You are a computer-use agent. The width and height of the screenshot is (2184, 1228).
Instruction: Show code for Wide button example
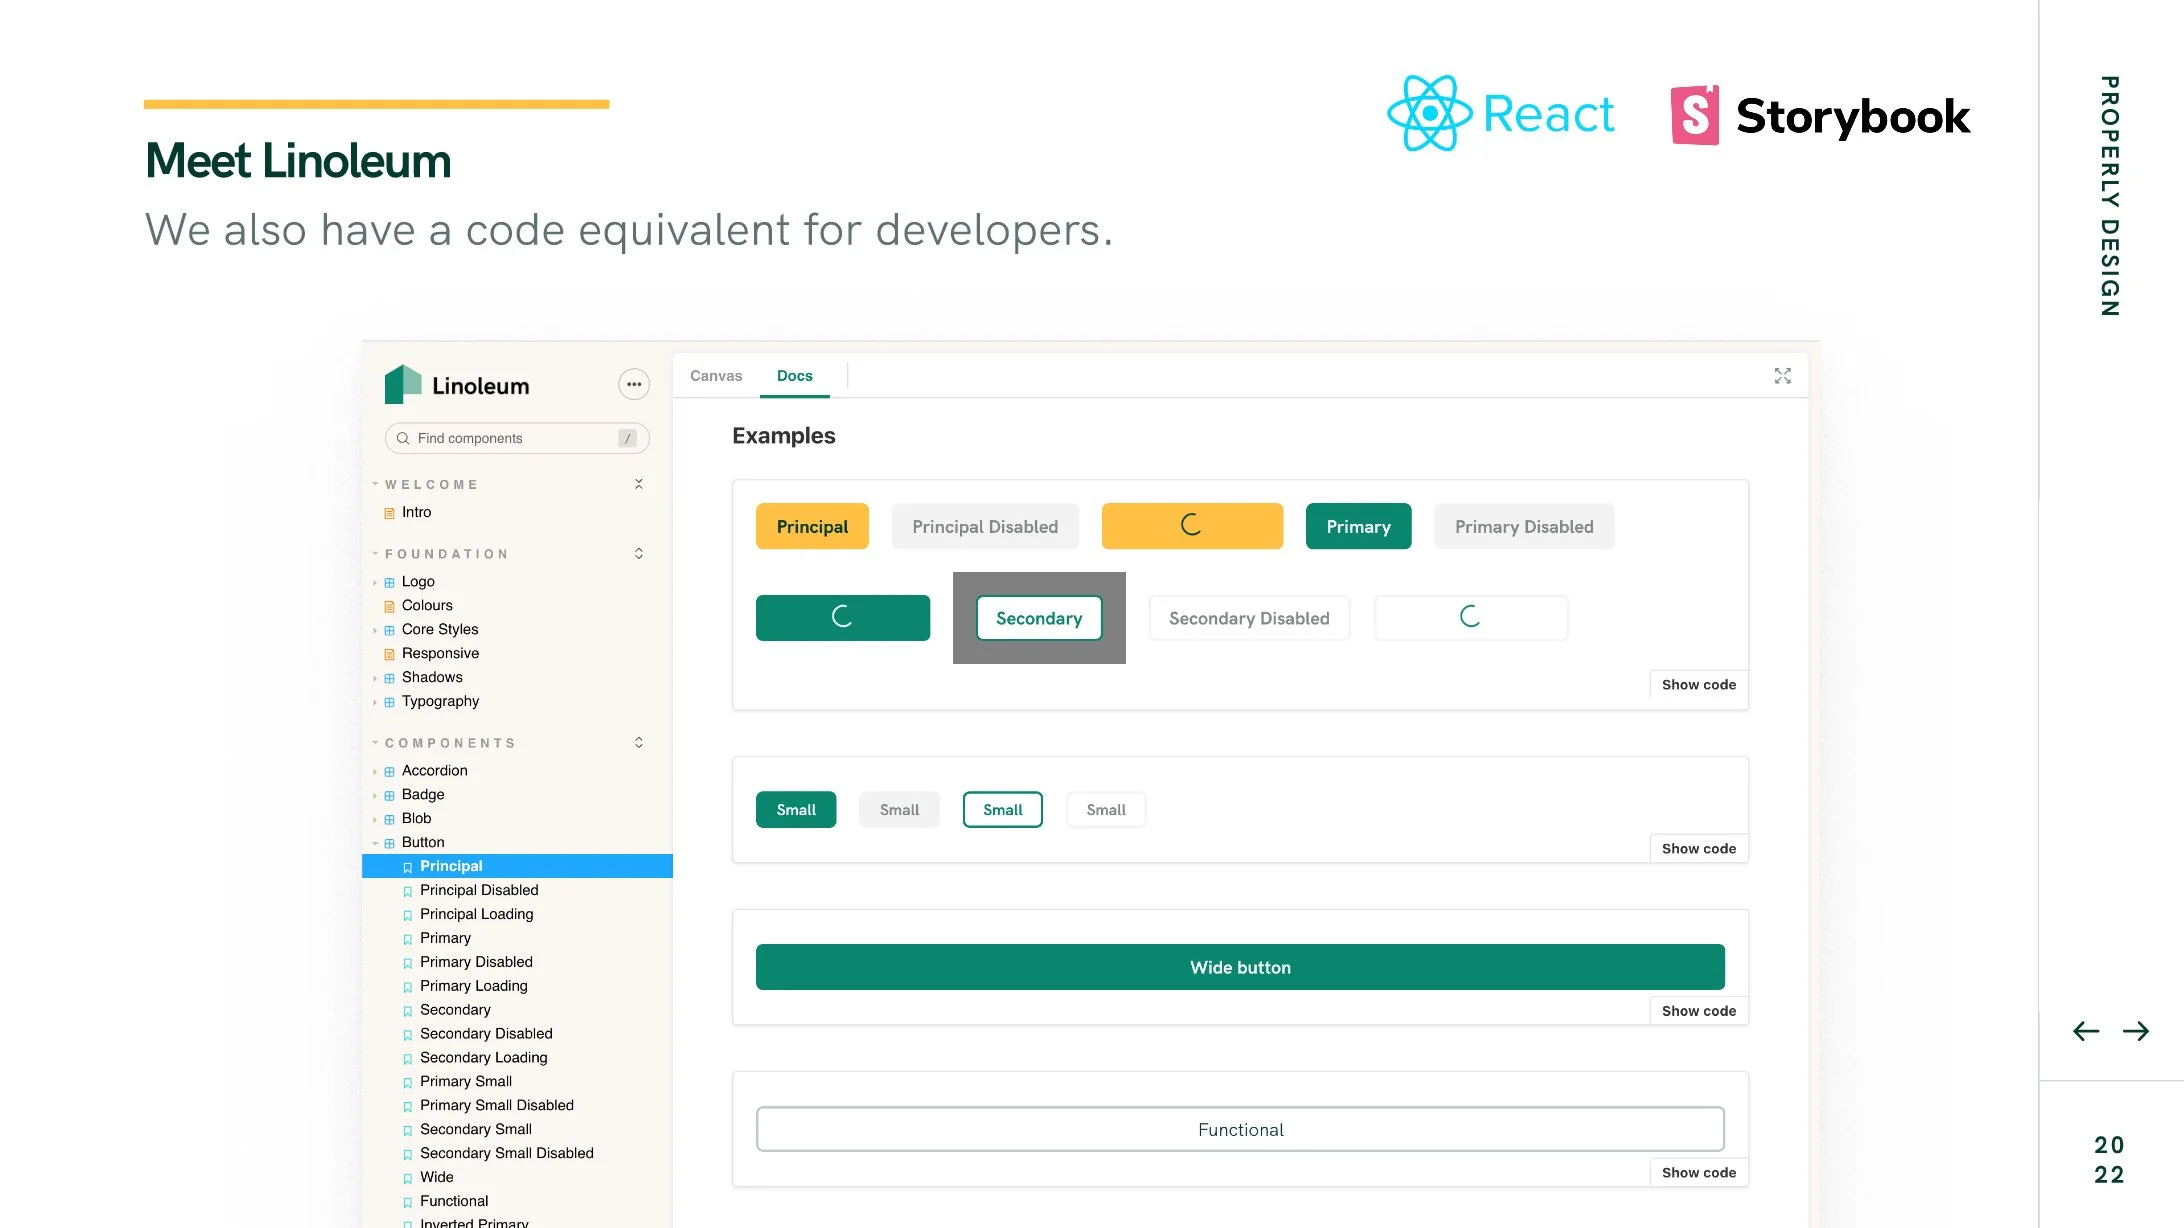(1698, 1011)
